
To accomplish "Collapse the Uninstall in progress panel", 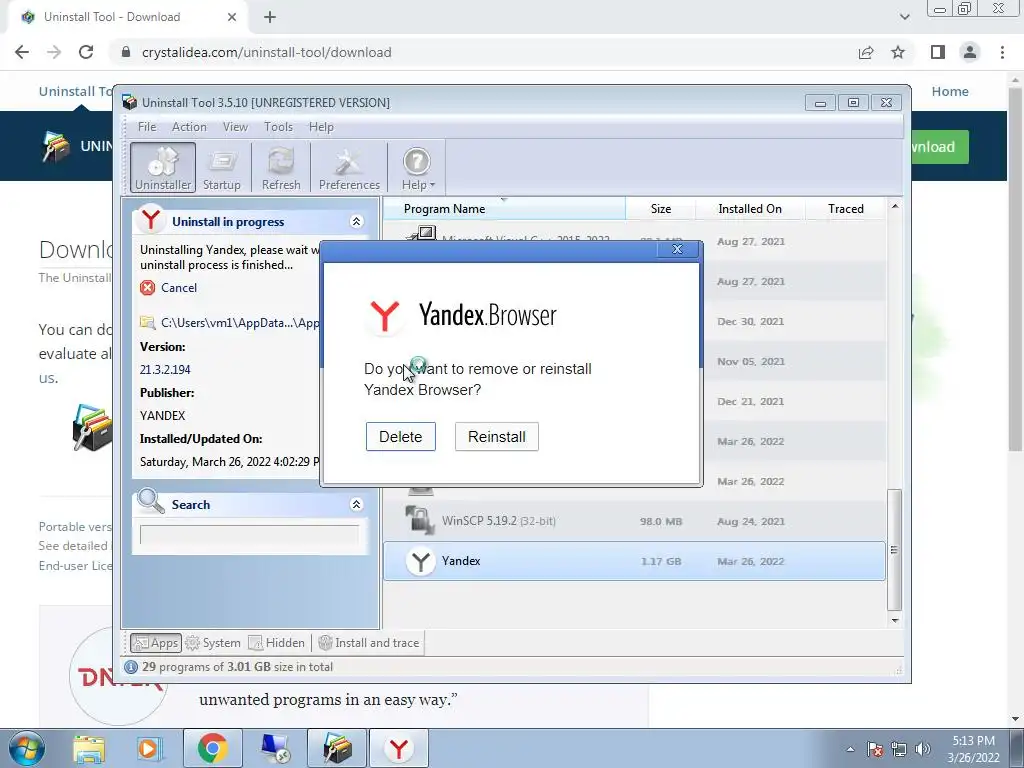I will [x=356, y=221].
